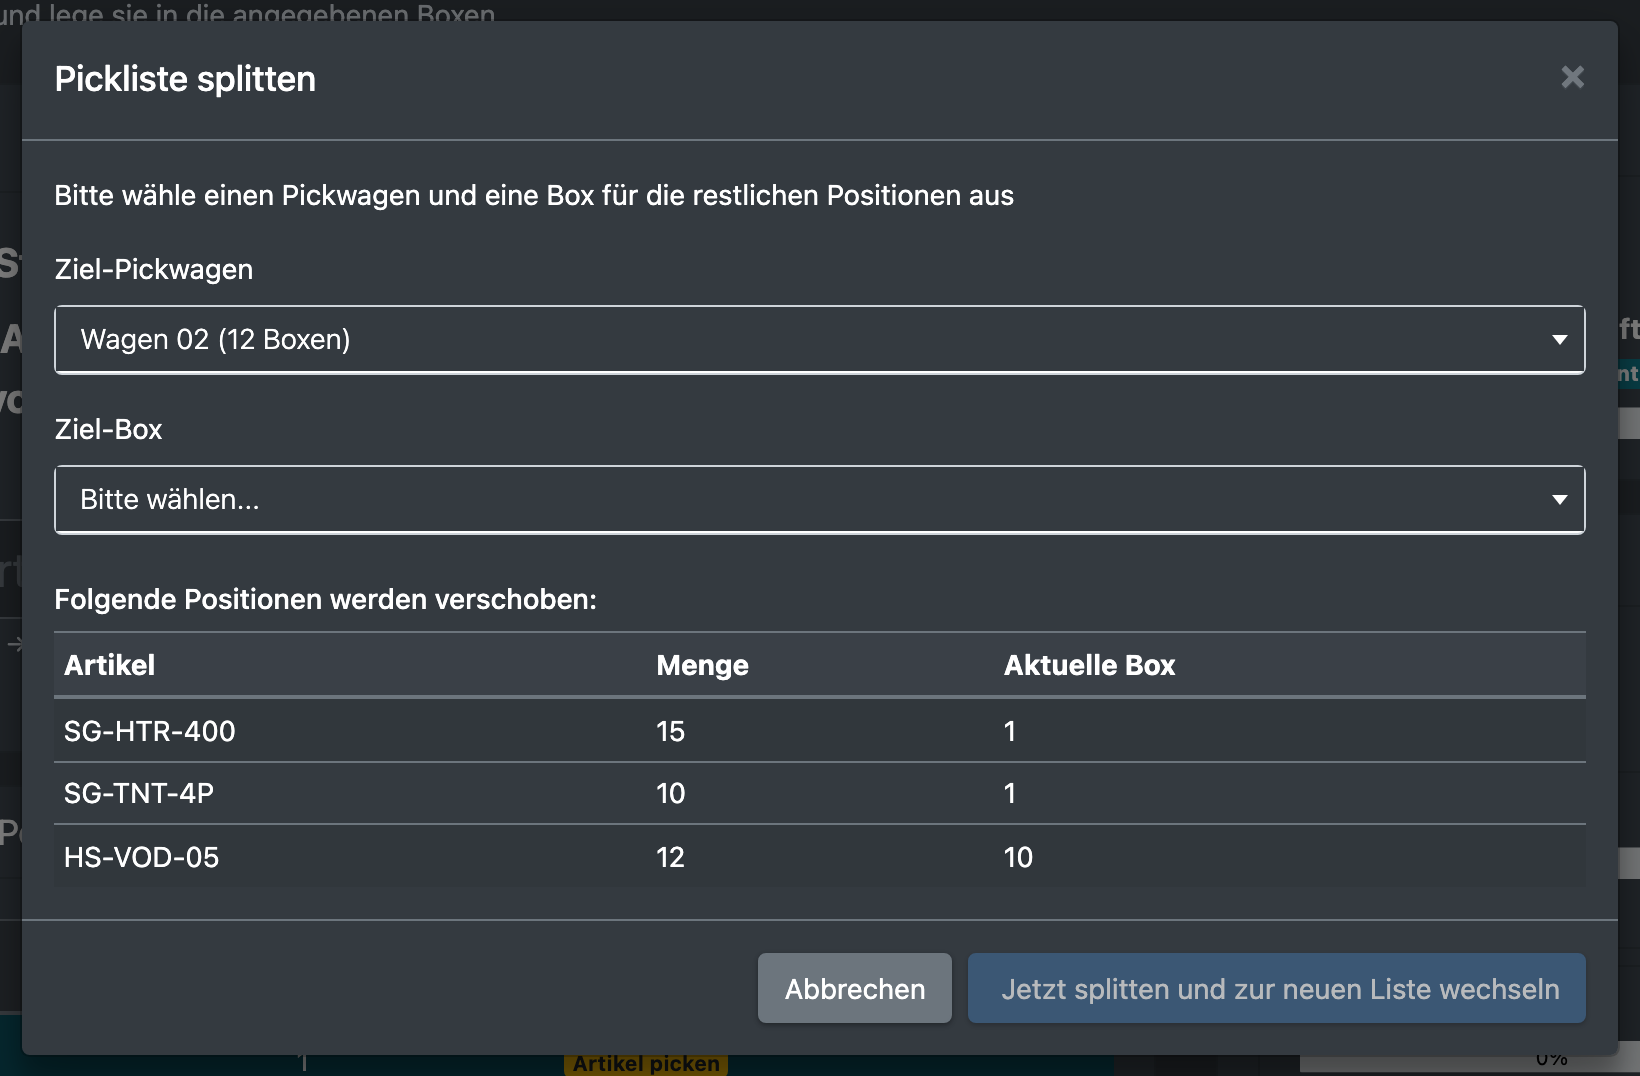
Task: Select the SG-TNT-4P article cell
Action: (x=139, y=793)
